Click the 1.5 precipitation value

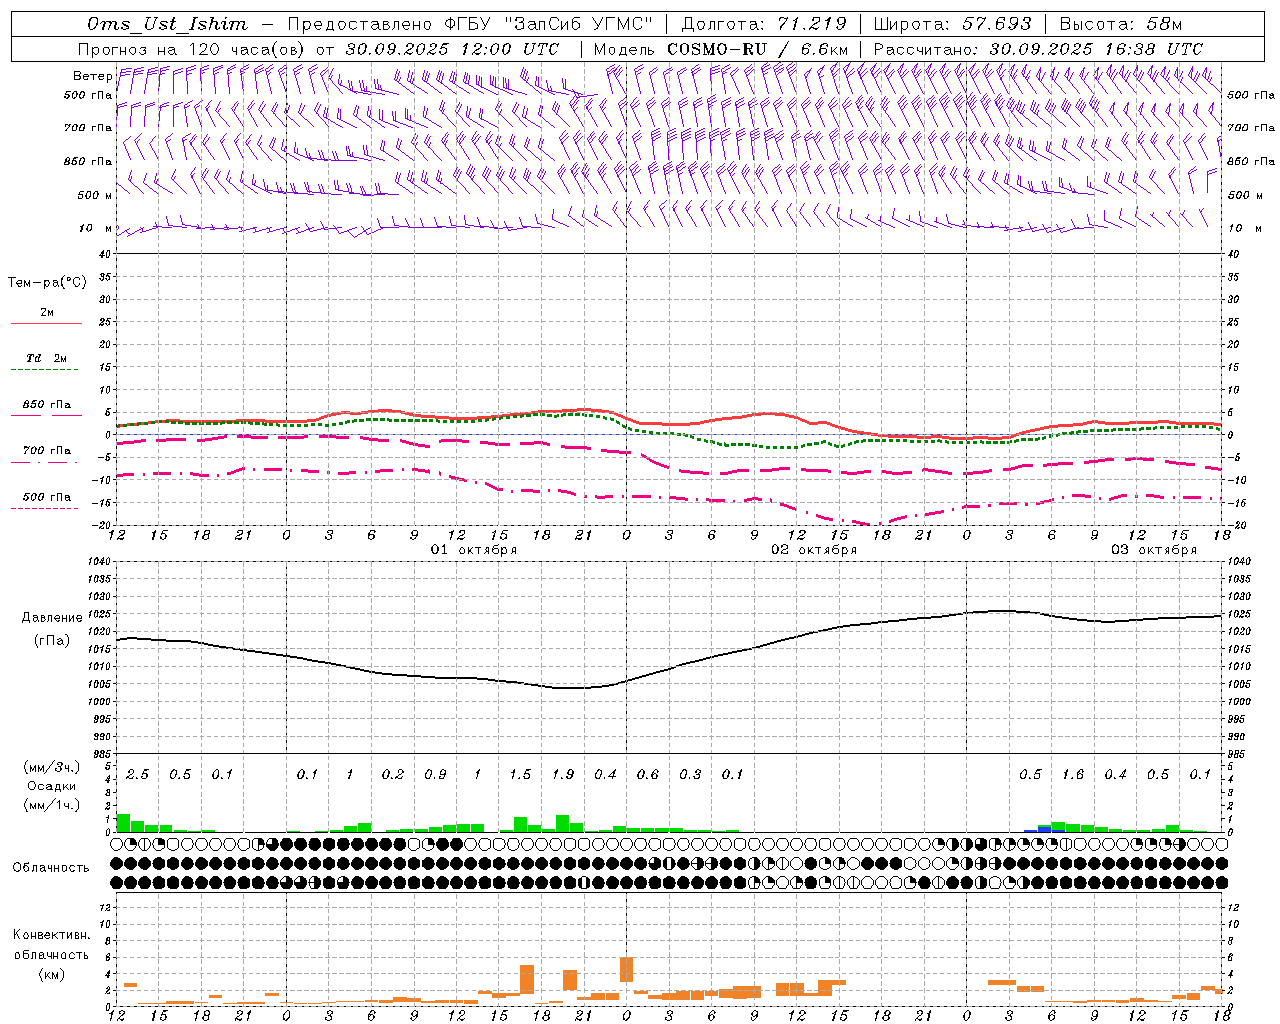pyautogui.click(x=520, y=775)
